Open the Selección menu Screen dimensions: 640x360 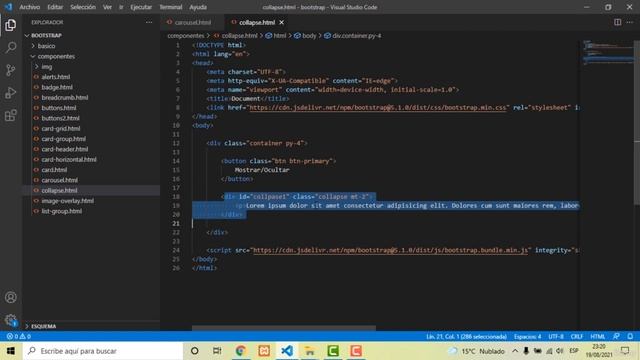click(x=83, y=7)
